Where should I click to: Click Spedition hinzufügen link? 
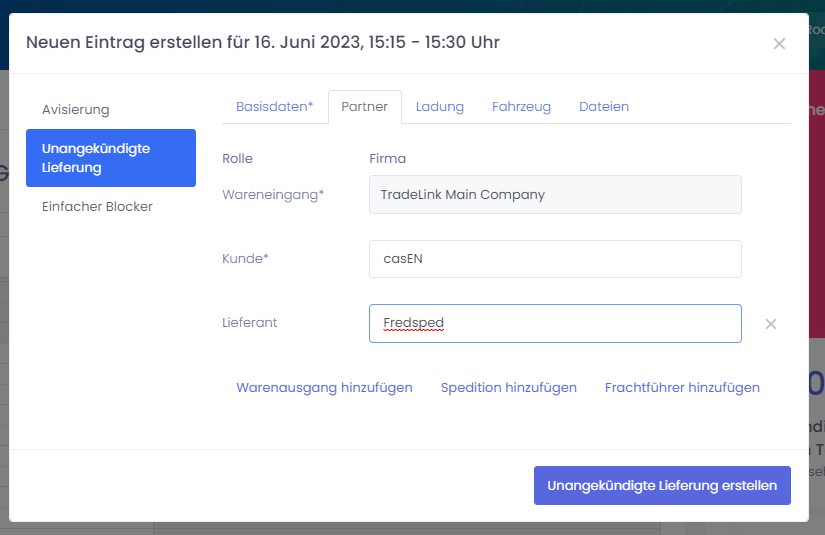click(x=508, y=388)
